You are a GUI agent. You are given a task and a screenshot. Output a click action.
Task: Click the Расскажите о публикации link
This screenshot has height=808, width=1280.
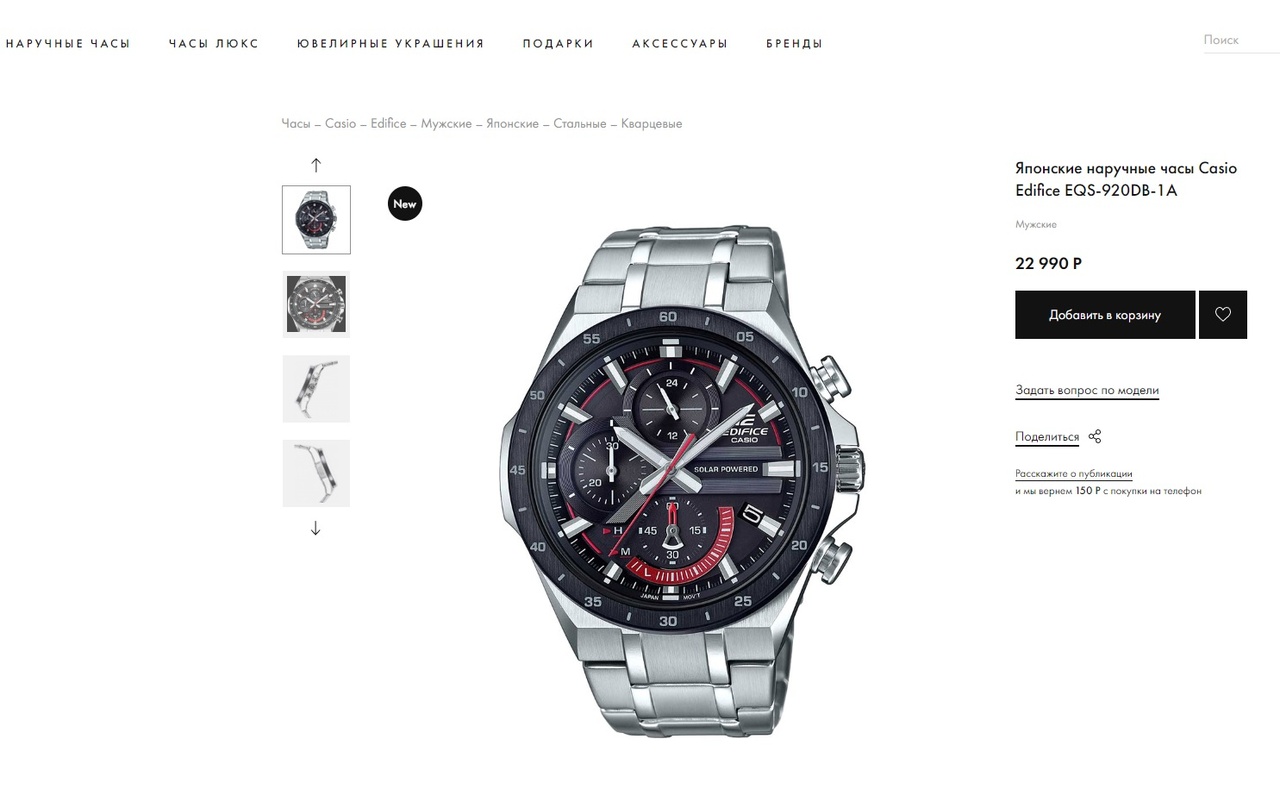1074,474
